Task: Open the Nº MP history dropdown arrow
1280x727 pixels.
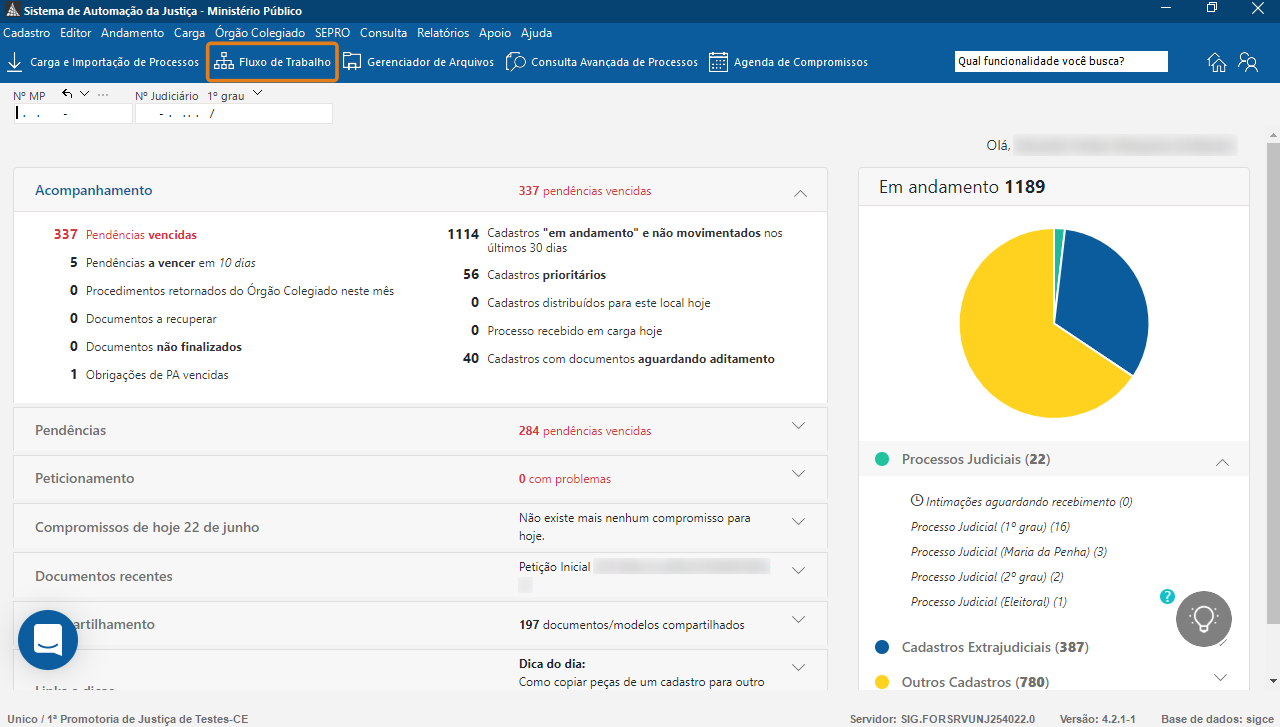Action: click(85, 94)
